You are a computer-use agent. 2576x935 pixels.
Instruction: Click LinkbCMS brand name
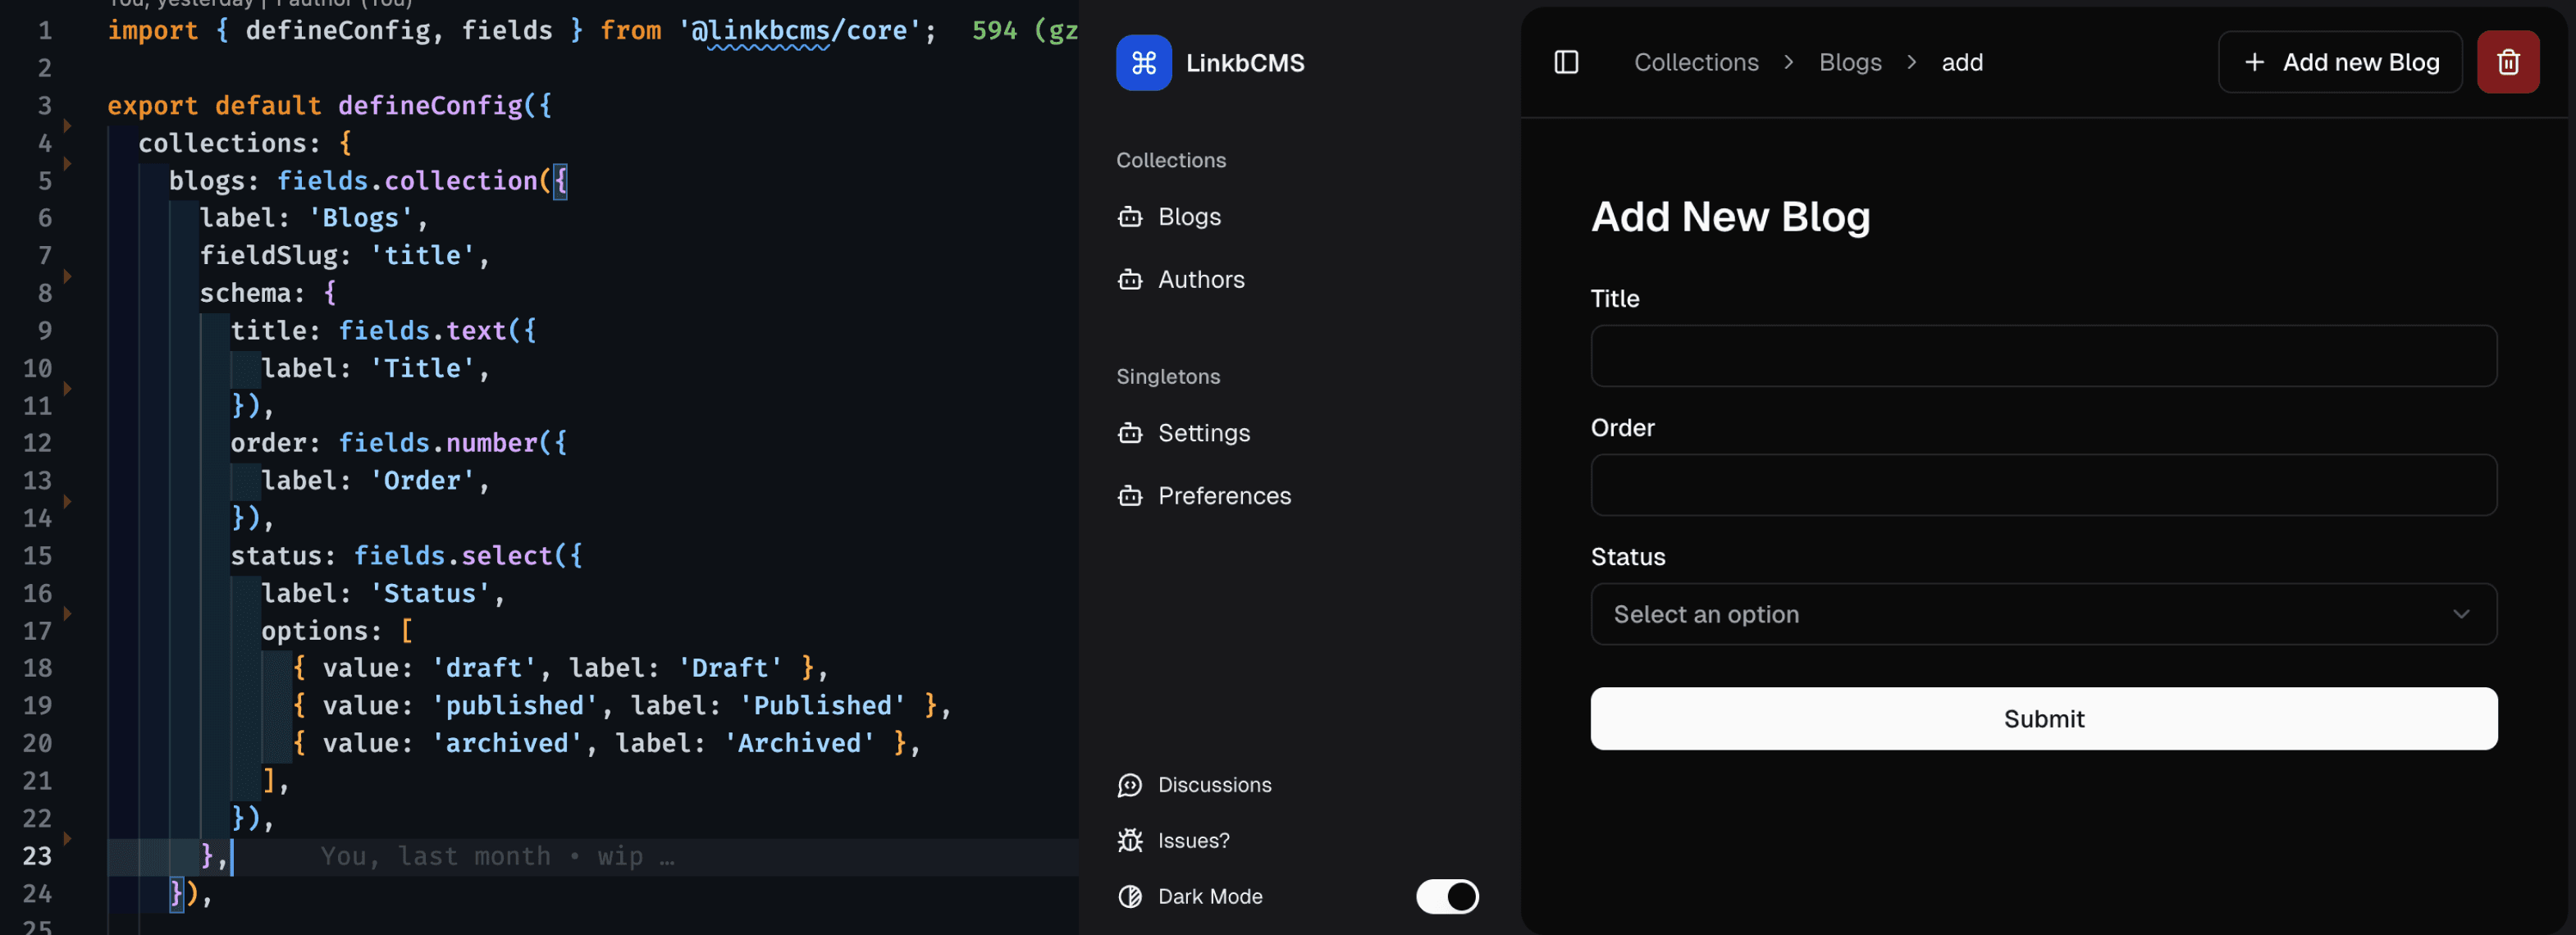(1245, 62)
